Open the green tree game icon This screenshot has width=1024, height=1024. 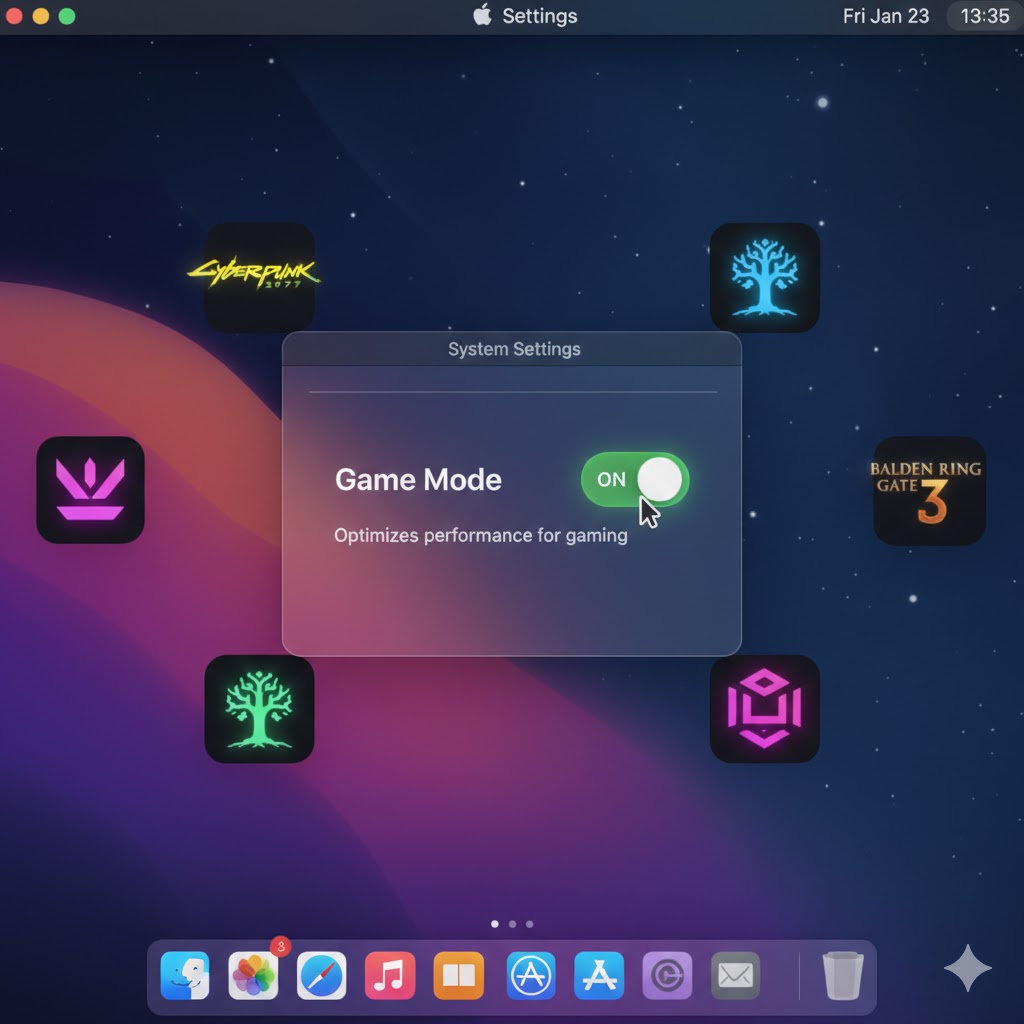pyautogui.click(x=259, y=710)
